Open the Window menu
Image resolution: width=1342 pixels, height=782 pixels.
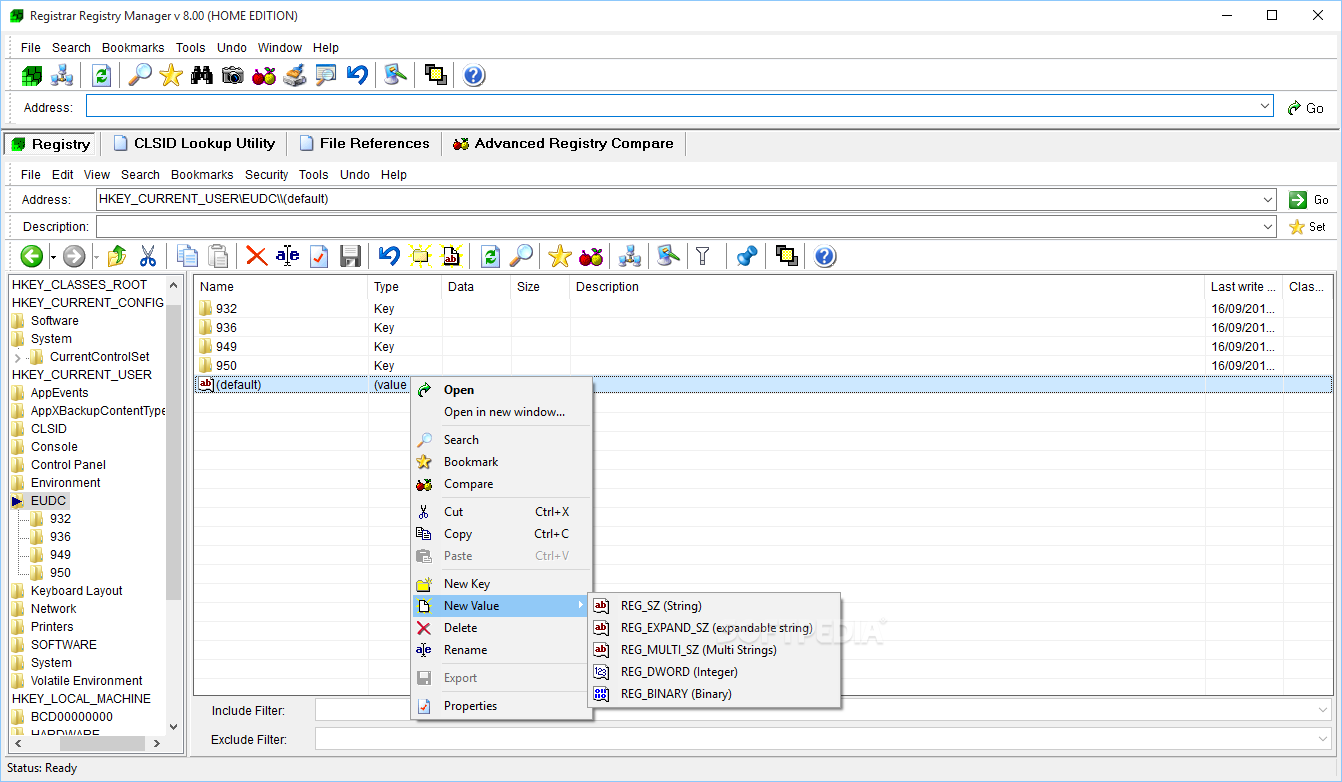tap(280, 47)
